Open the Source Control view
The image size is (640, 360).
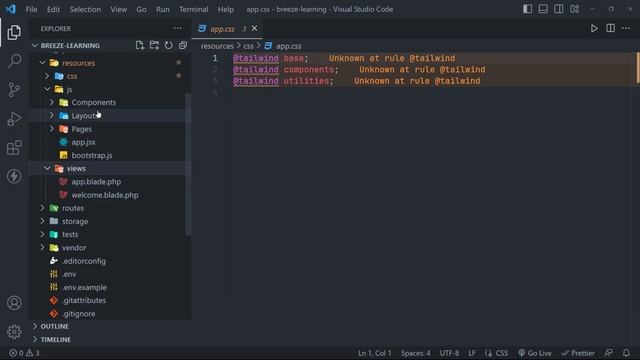coord(14,90)
